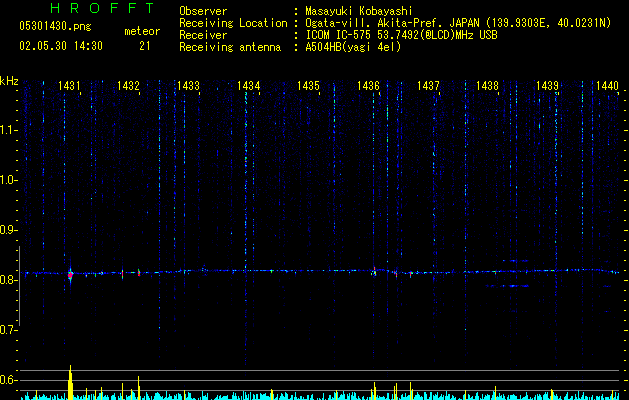Viewport: 629px width, 400px height.
Task: Click the 1433 time marker
Action: pyautogui.click(x=188, y=85)
